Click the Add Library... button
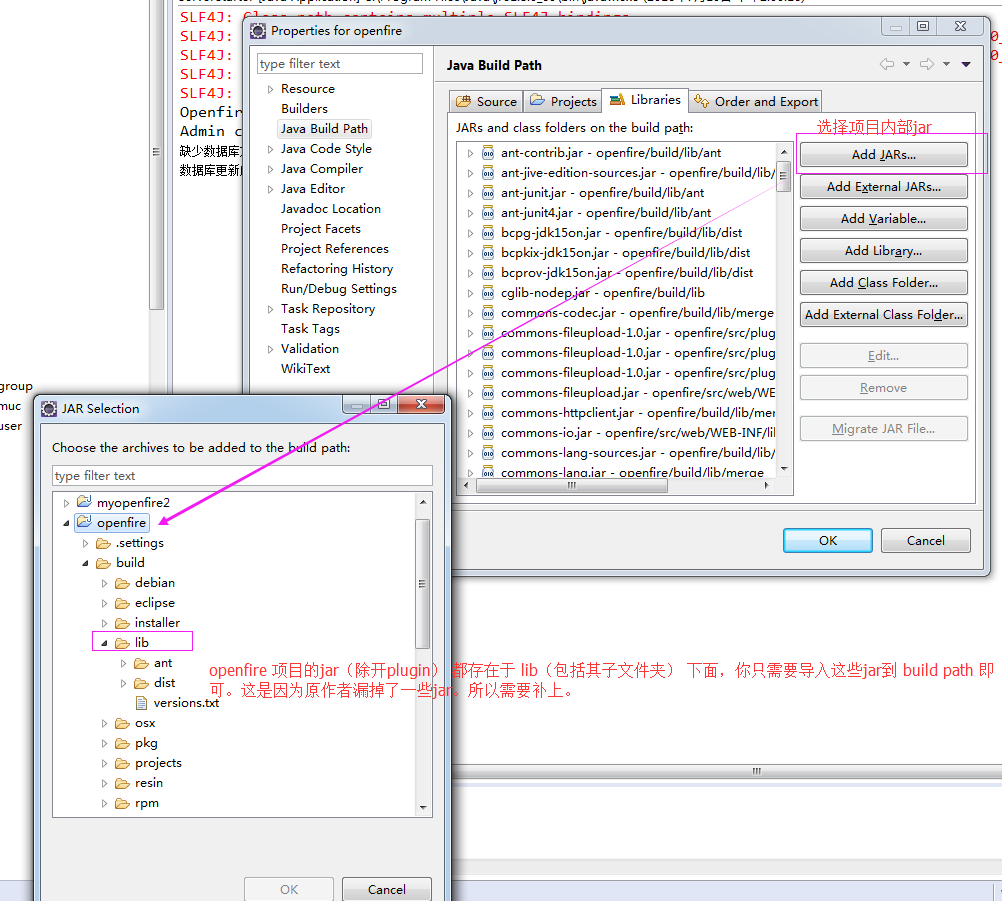This screenshot has height=901, width=1002. (883, 250)
